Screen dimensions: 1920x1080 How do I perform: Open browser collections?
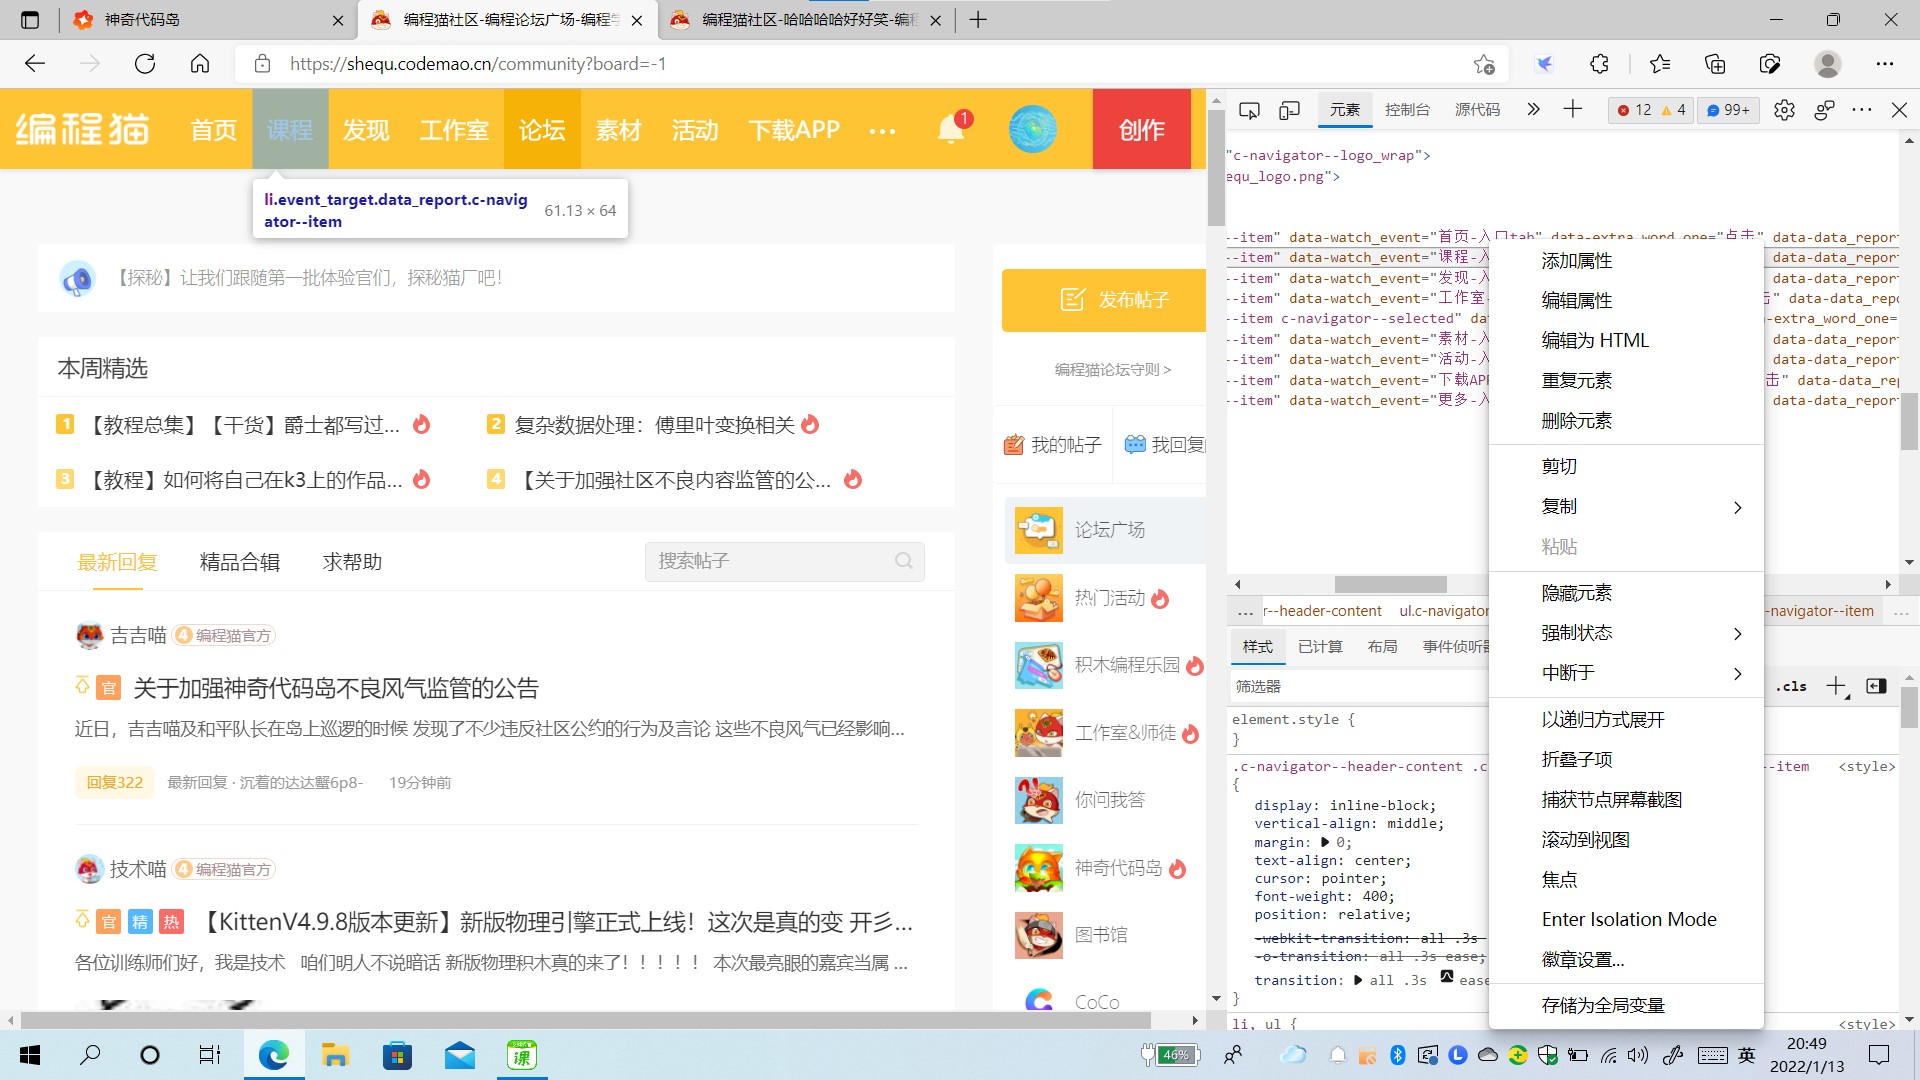[1715, 64]
